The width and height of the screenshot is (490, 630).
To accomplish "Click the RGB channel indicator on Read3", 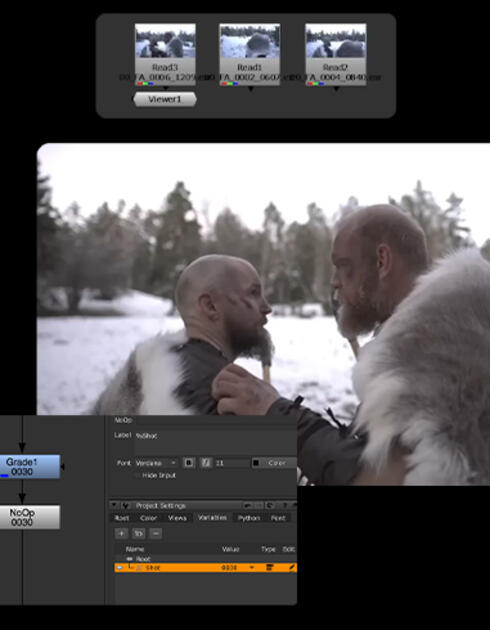I will 145,84.
